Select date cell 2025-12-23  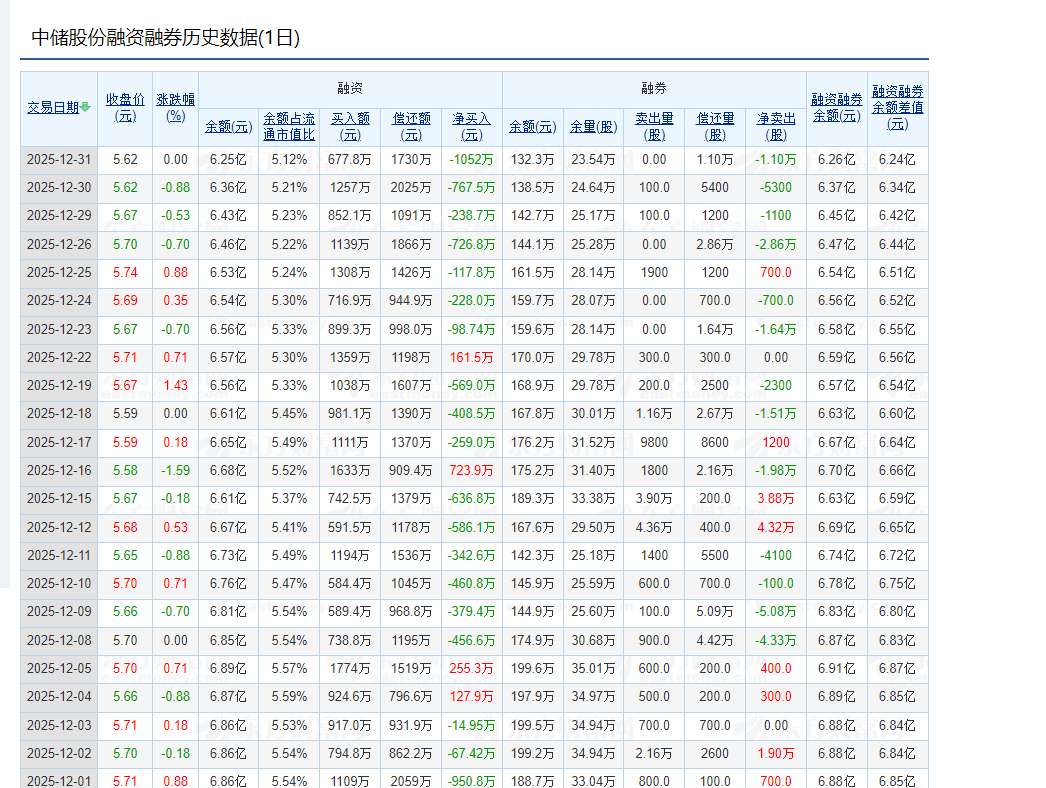(x=59, y=329)
